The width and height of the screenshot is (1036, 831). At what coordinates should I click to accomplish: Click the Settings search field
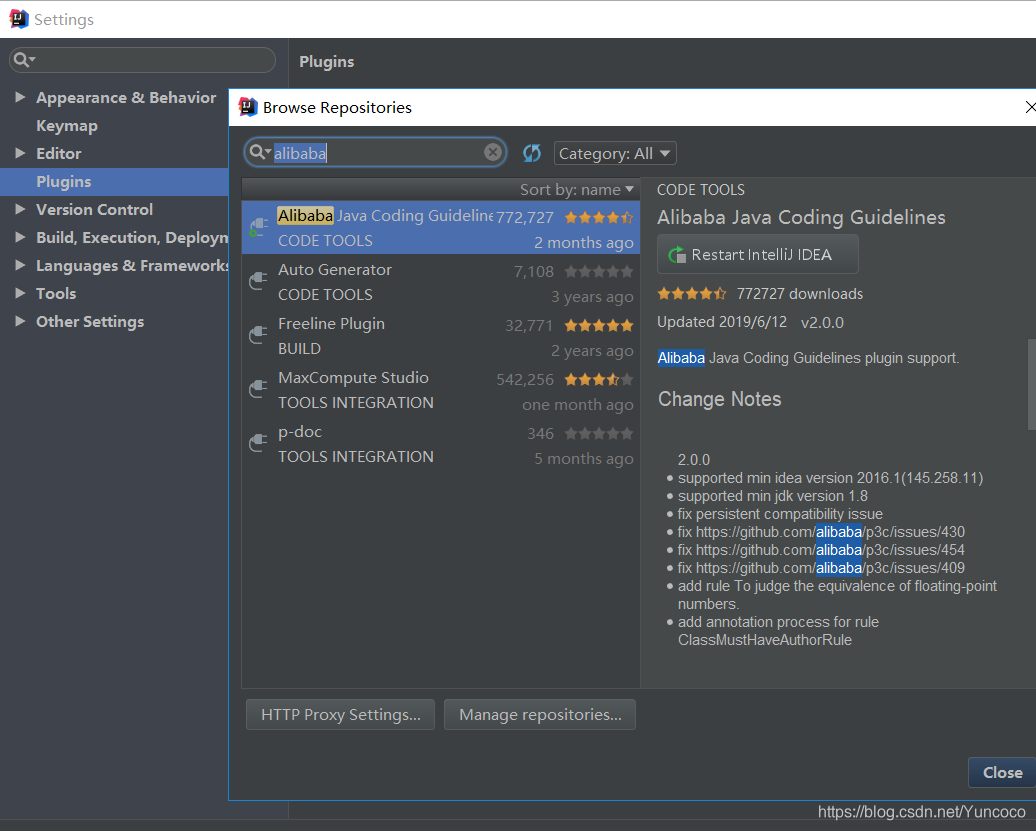pos(142,60)
